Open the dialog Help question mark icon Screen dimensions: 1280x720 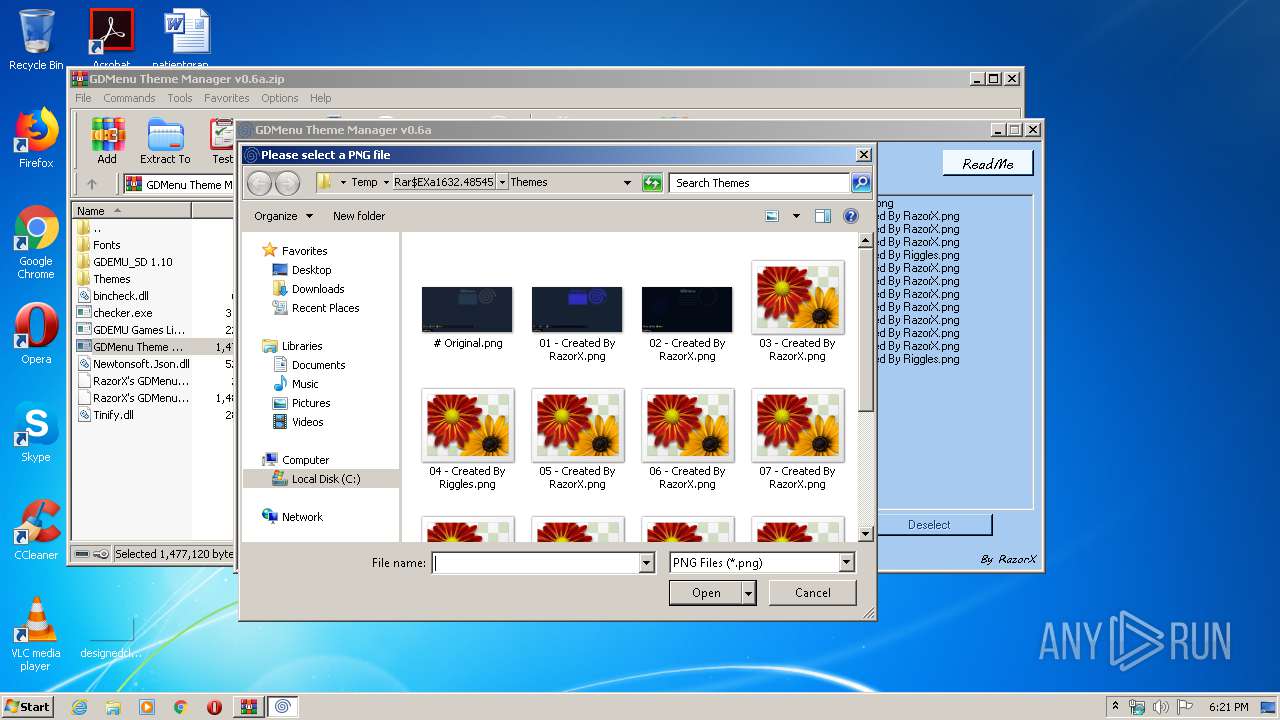[x=851, y=216]
